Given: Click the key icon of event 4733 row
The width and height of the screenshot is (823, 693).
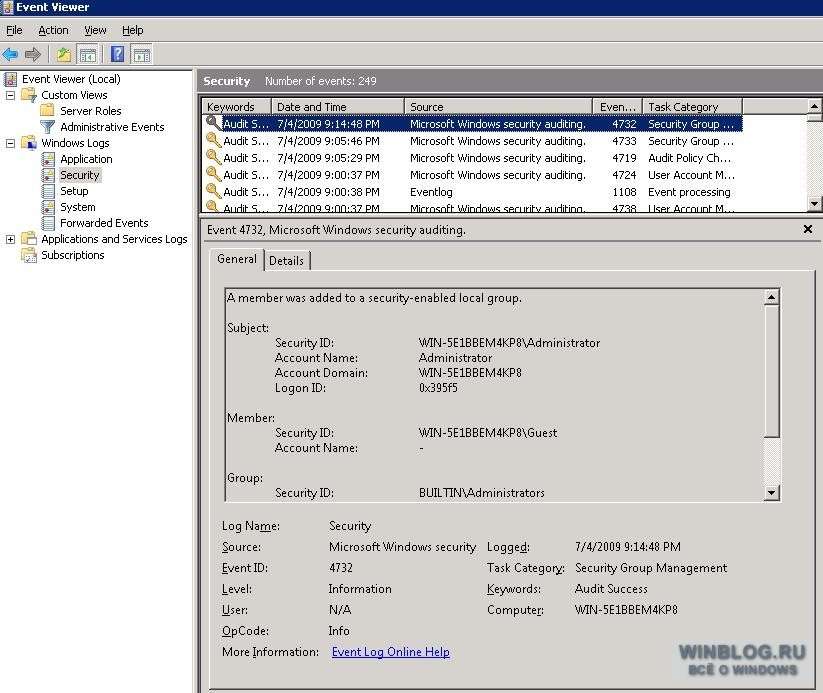Looking at the screenshot, I should [213, 140].
